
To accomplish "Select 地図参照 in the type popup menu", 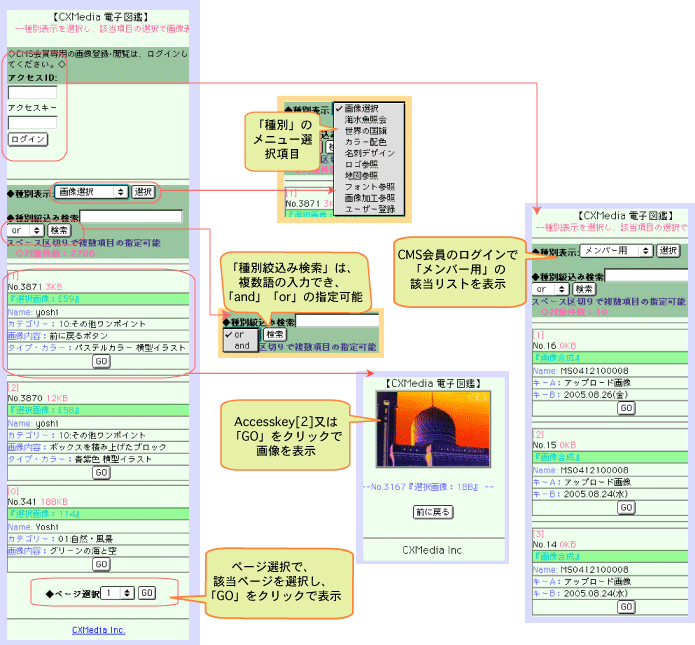I will pyautogui.click(x=369, y=176).
